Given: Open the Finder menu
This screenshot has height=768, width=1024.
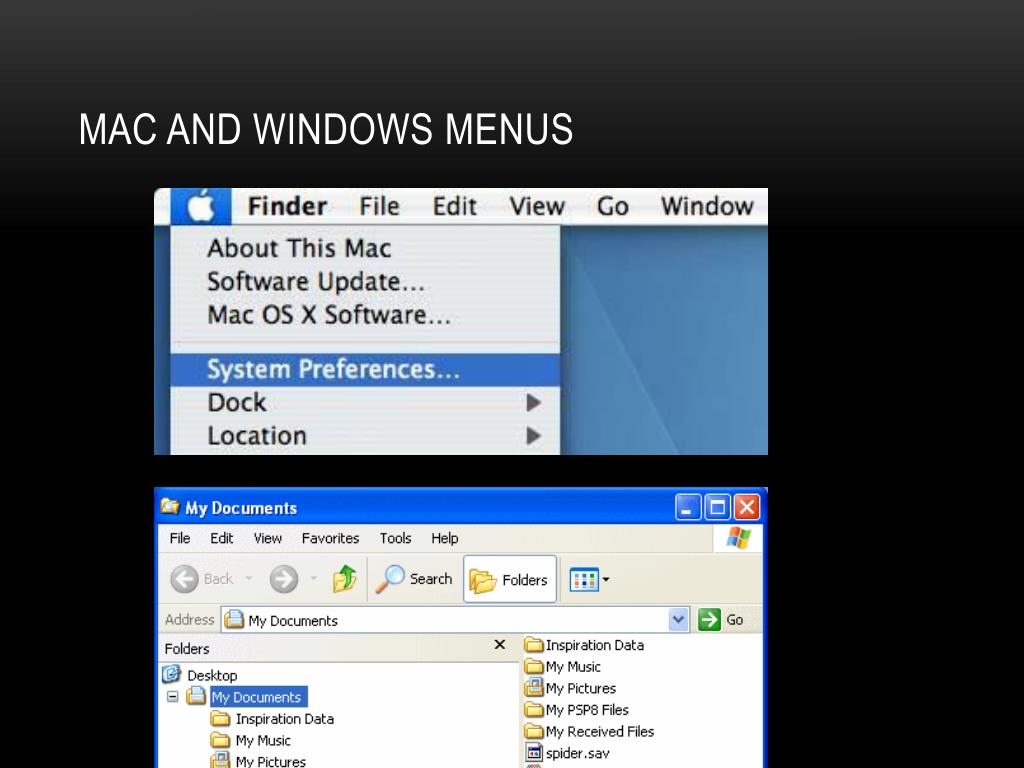Looking at the screenshot, I should click(x=287, y=206).
